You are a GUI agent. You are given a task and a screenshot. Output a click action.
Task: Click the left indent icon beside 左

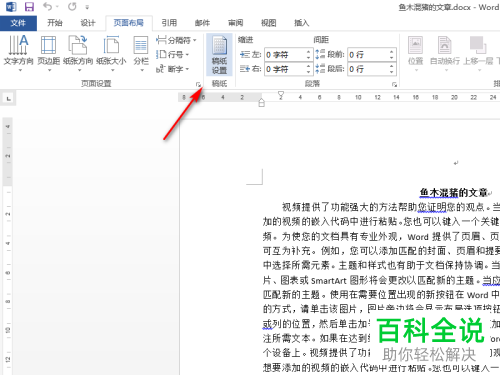tap(245, 55)
